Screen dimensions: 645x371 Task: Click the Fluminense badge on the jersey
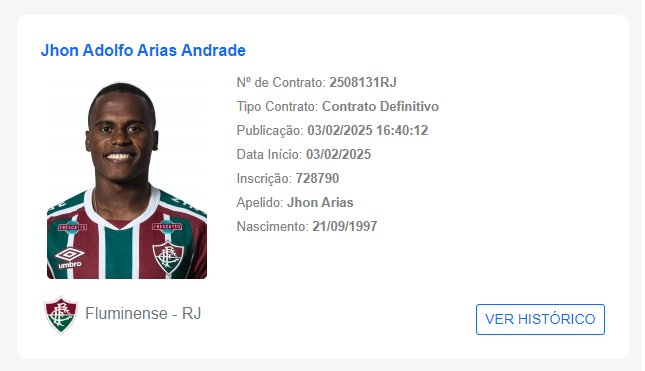point(167,258)
